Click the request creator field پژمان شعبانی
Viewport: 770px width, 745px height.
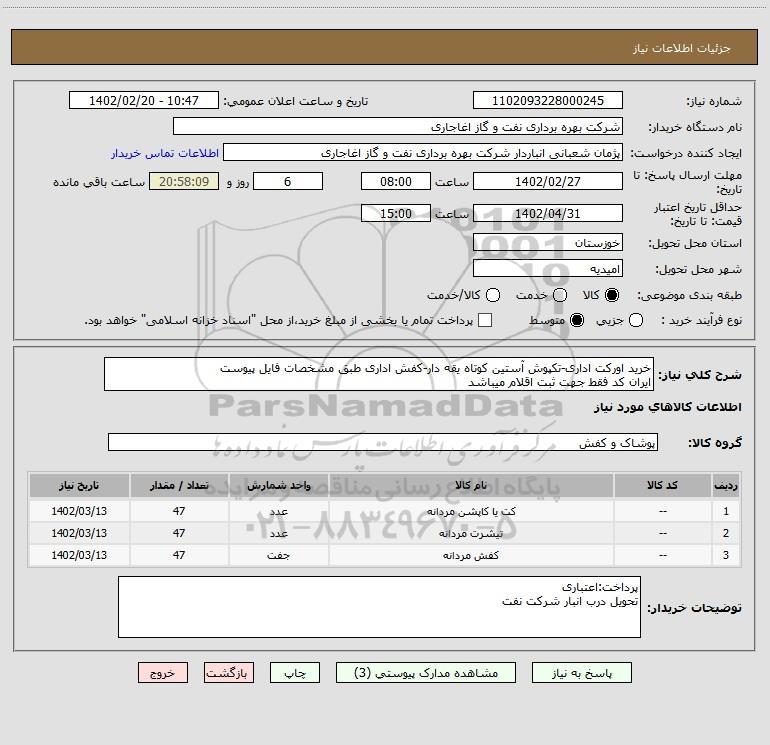[423, 153]
